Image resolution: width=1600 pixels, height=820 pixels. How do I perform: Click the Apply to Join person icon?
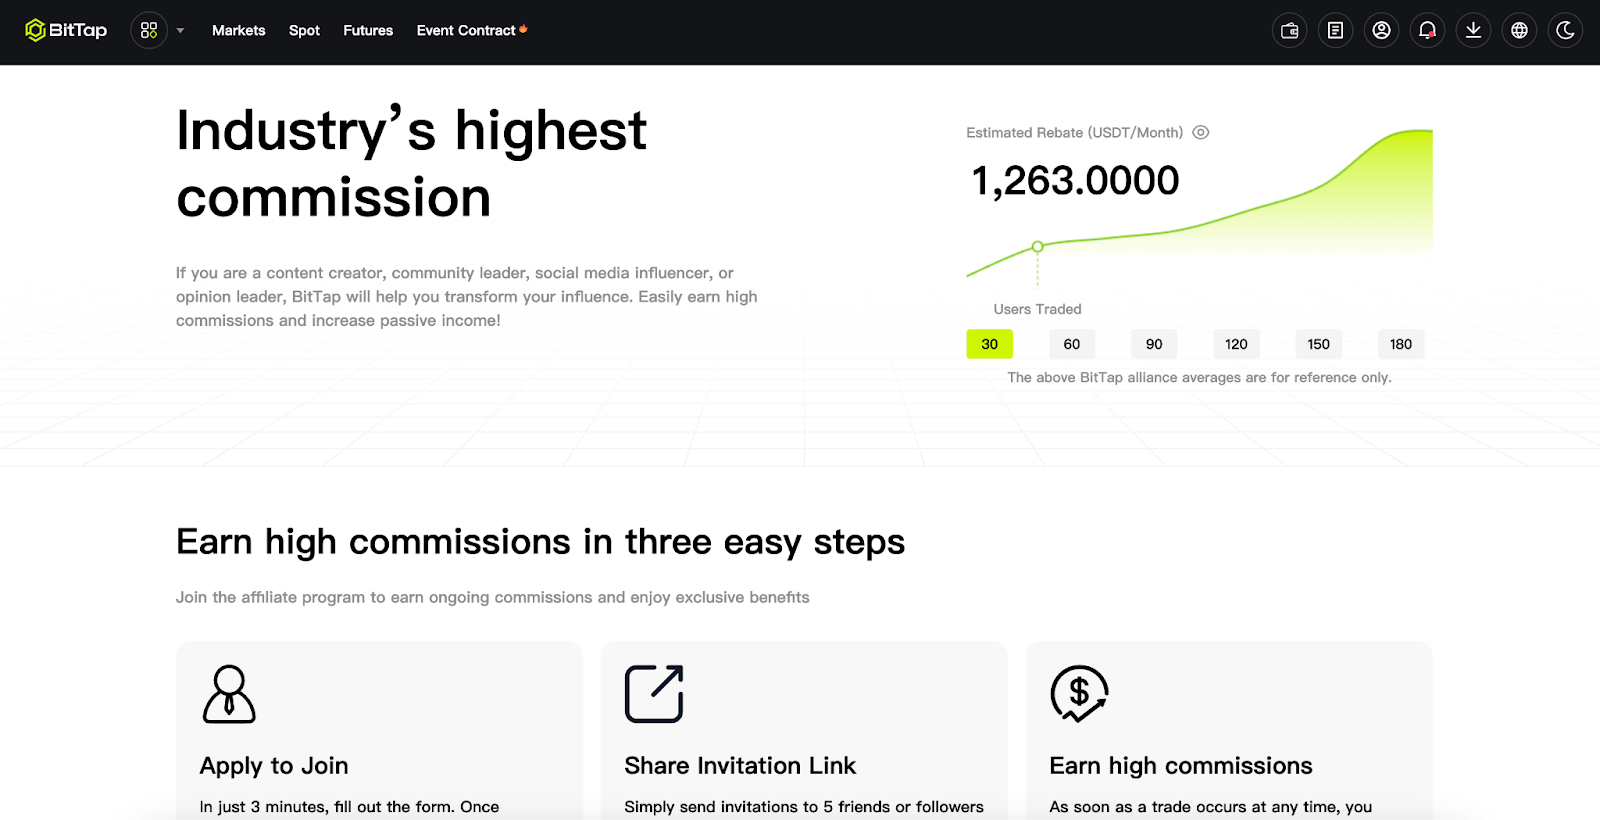pos(229,694)
